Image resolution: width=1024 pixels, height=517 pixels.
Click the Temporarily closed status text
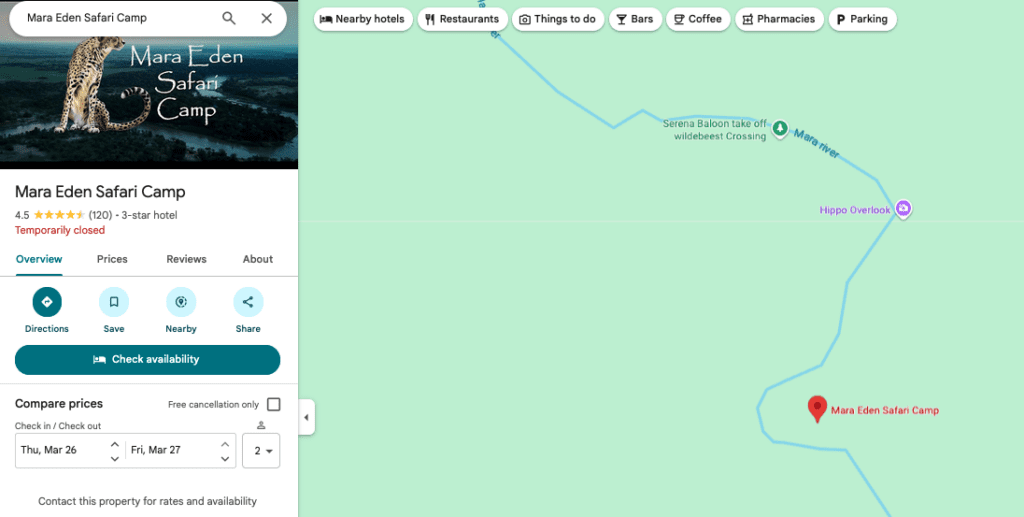(59, 230)
